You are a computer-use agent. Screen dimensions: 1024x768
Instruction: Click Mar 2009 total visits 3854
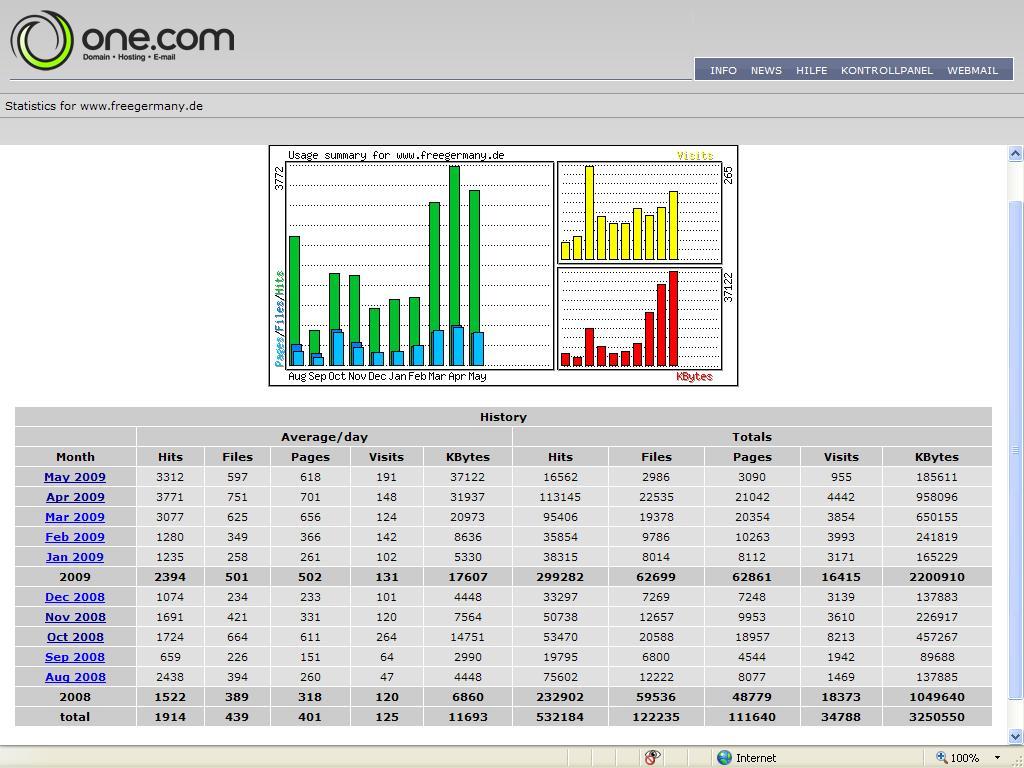coord(841,517)
